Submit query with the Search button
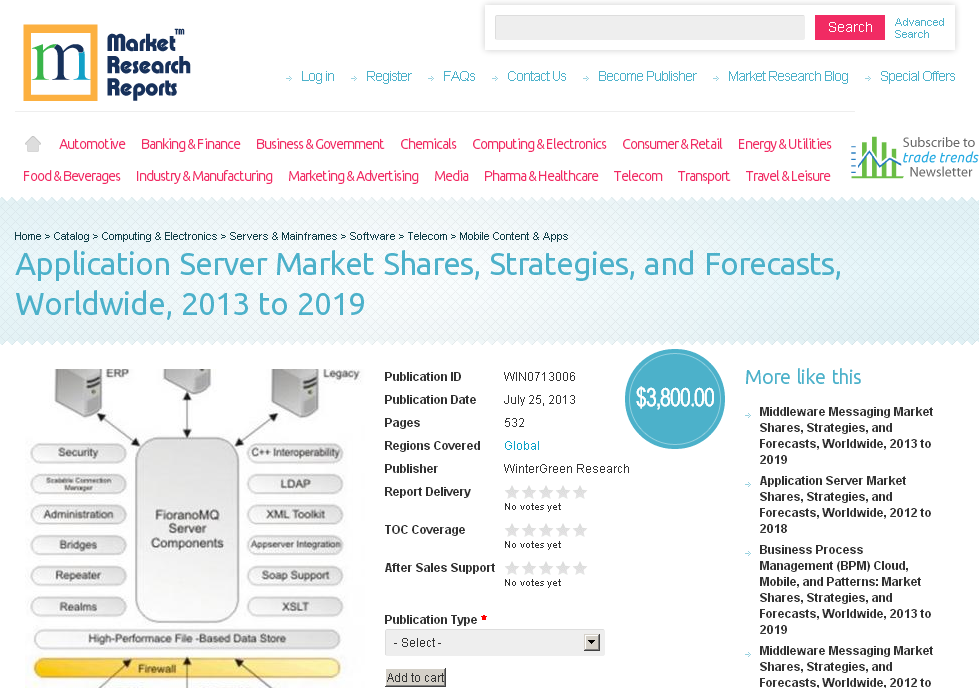This screenshot has height=688, width=979. coord(850,27)
